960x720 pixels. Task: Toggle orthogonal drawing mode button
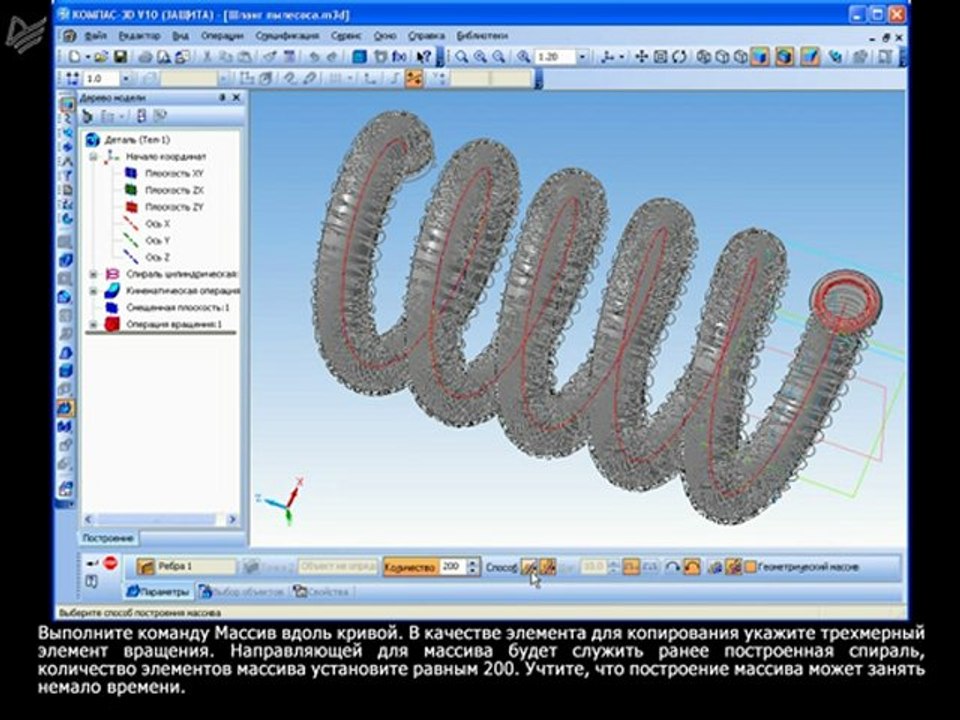[x=369, y=78]
